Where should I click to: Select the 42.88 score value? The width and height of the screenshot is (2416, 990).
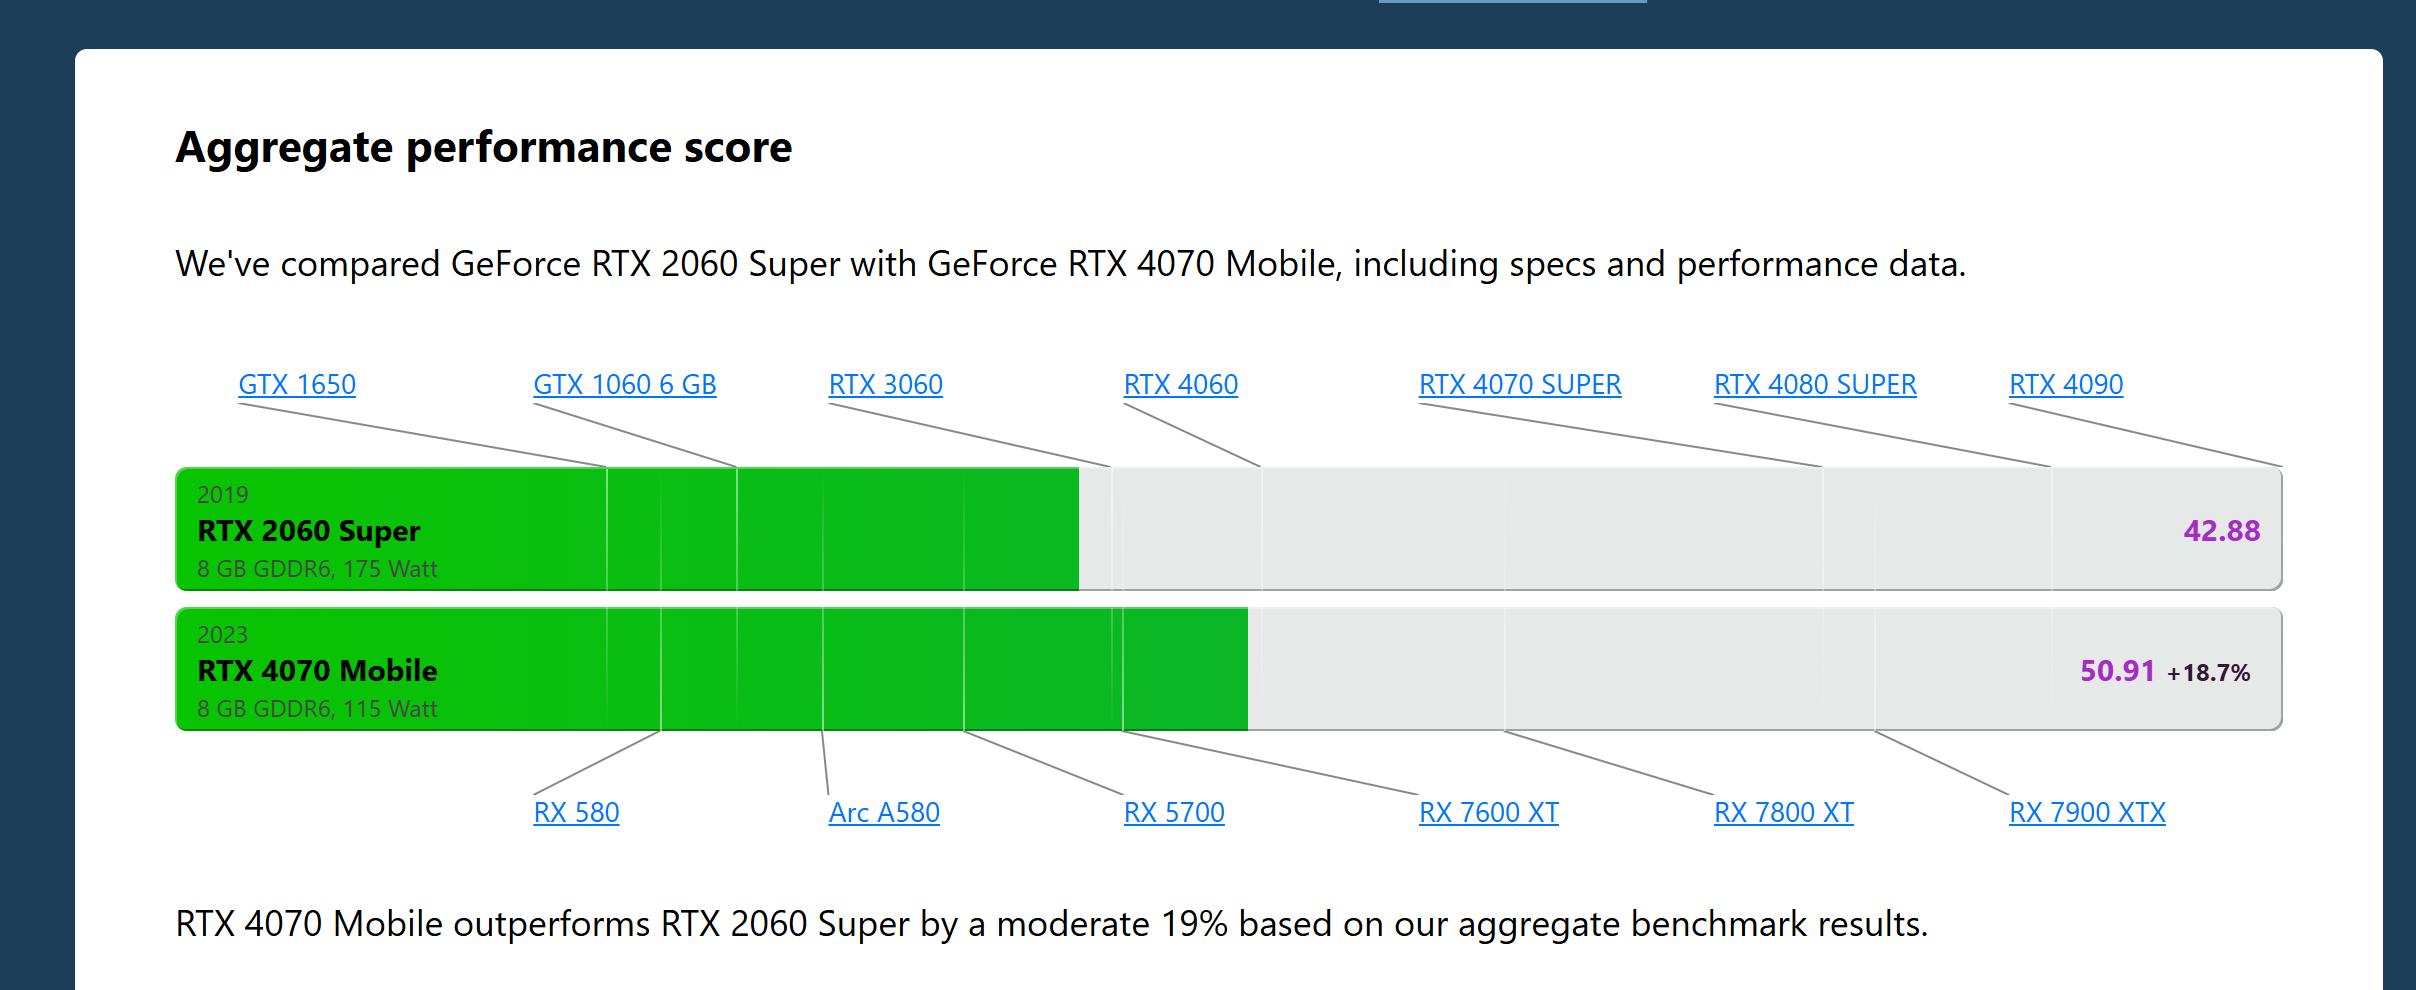(2222, 531)
